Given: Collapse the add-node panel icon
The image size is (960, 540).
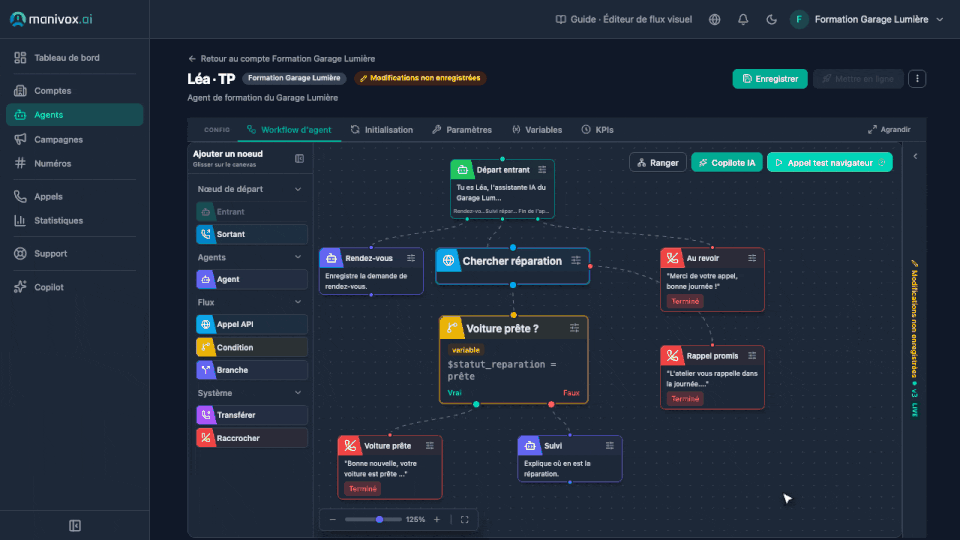Looking at the screenshot, I should coord(299,159).
